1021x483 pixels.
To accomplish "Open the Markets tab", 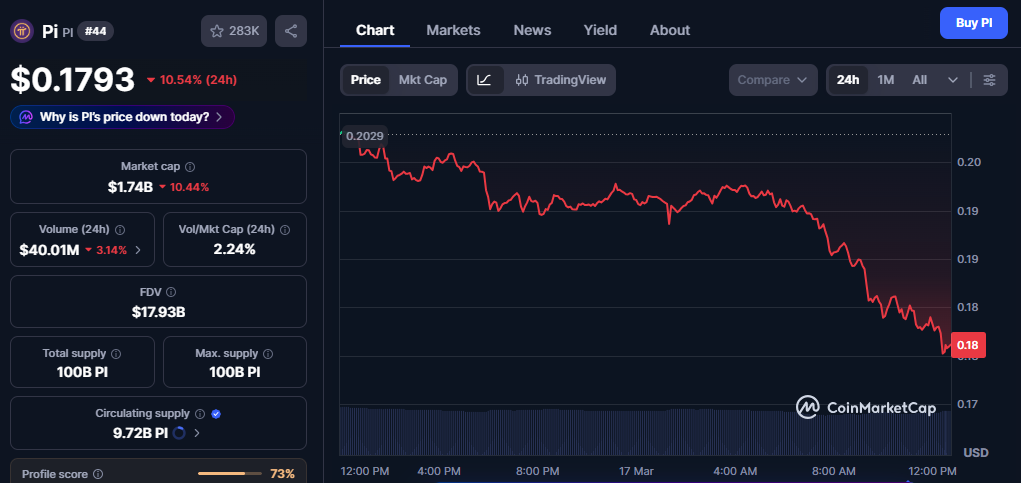I will (x=453, y=30).
